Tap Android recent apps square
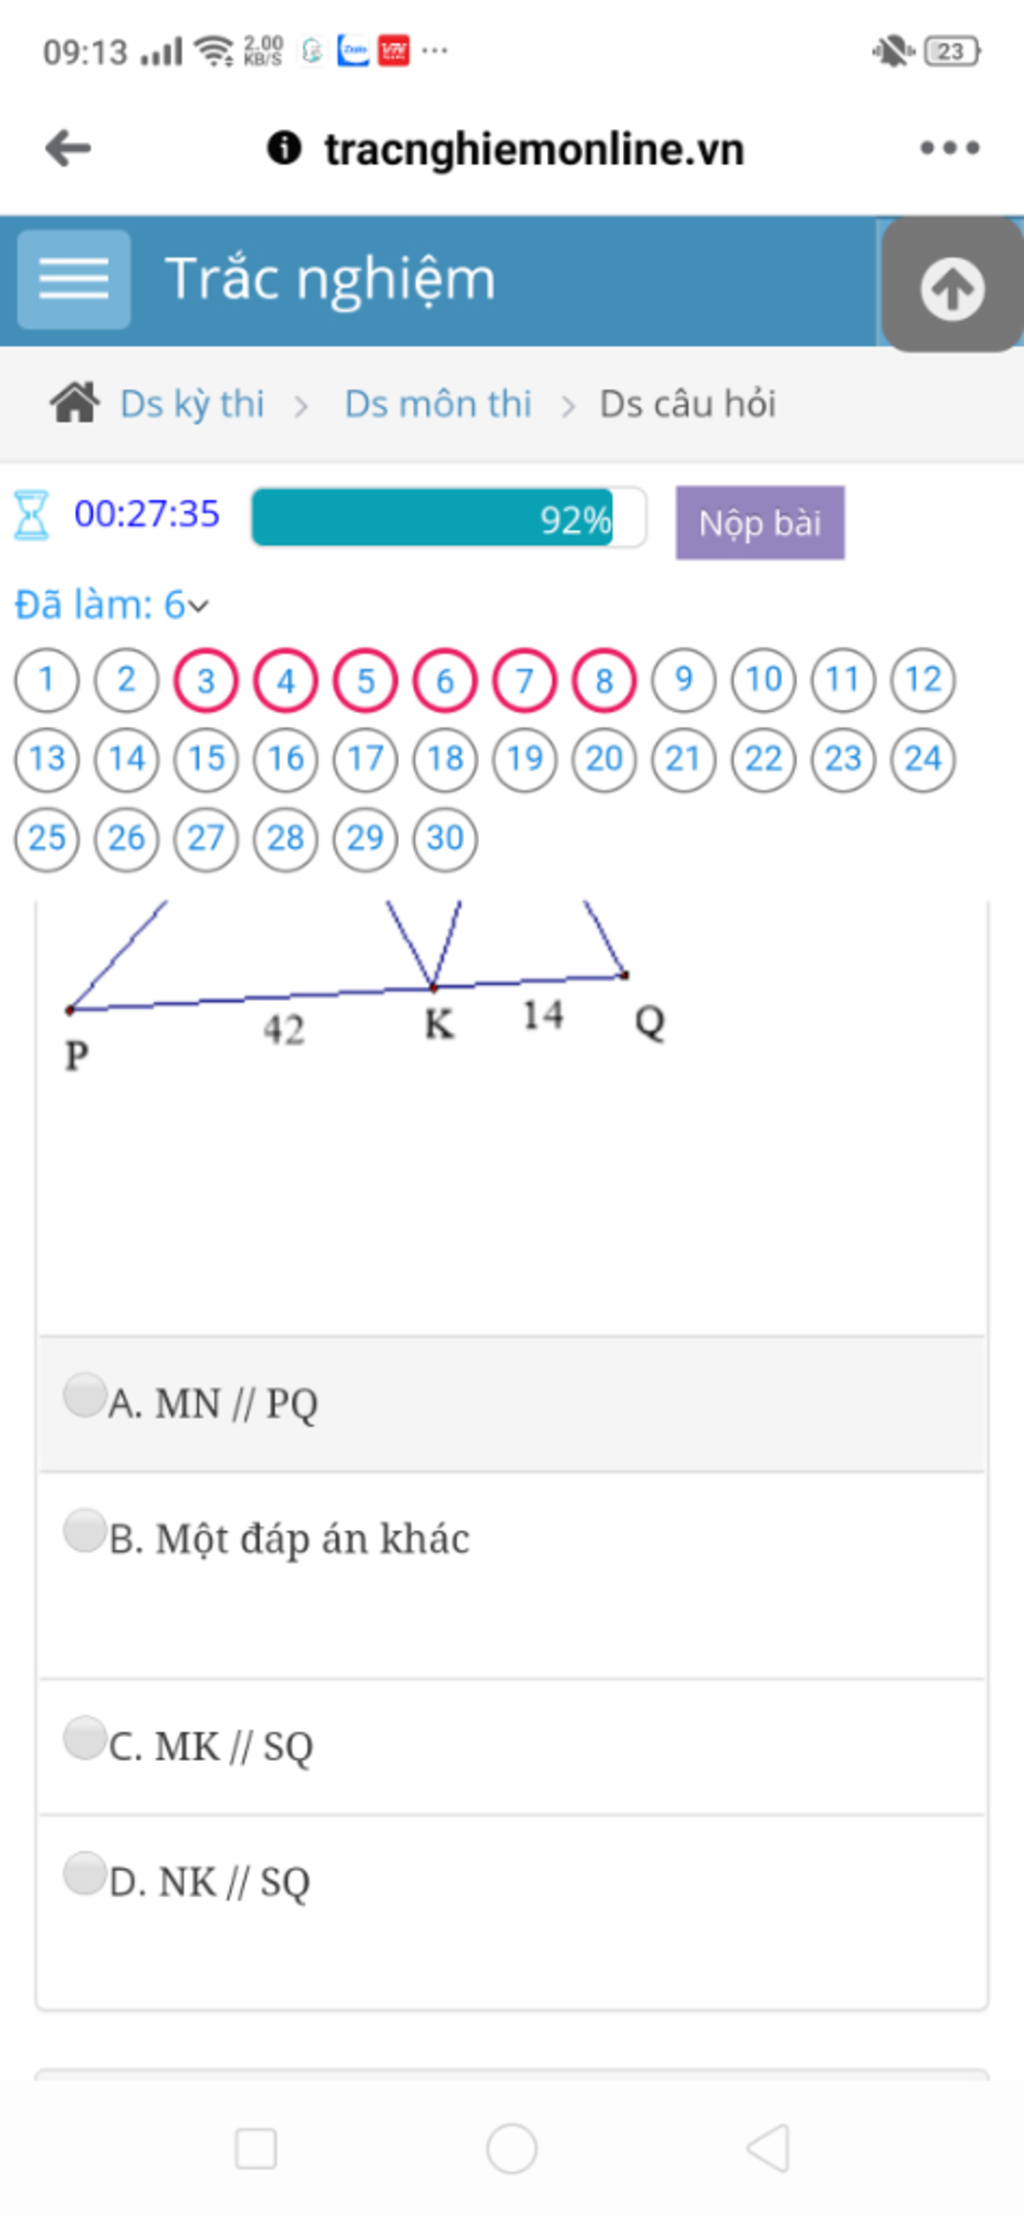1024x2217 pixels. click(x=256, y=2147)
